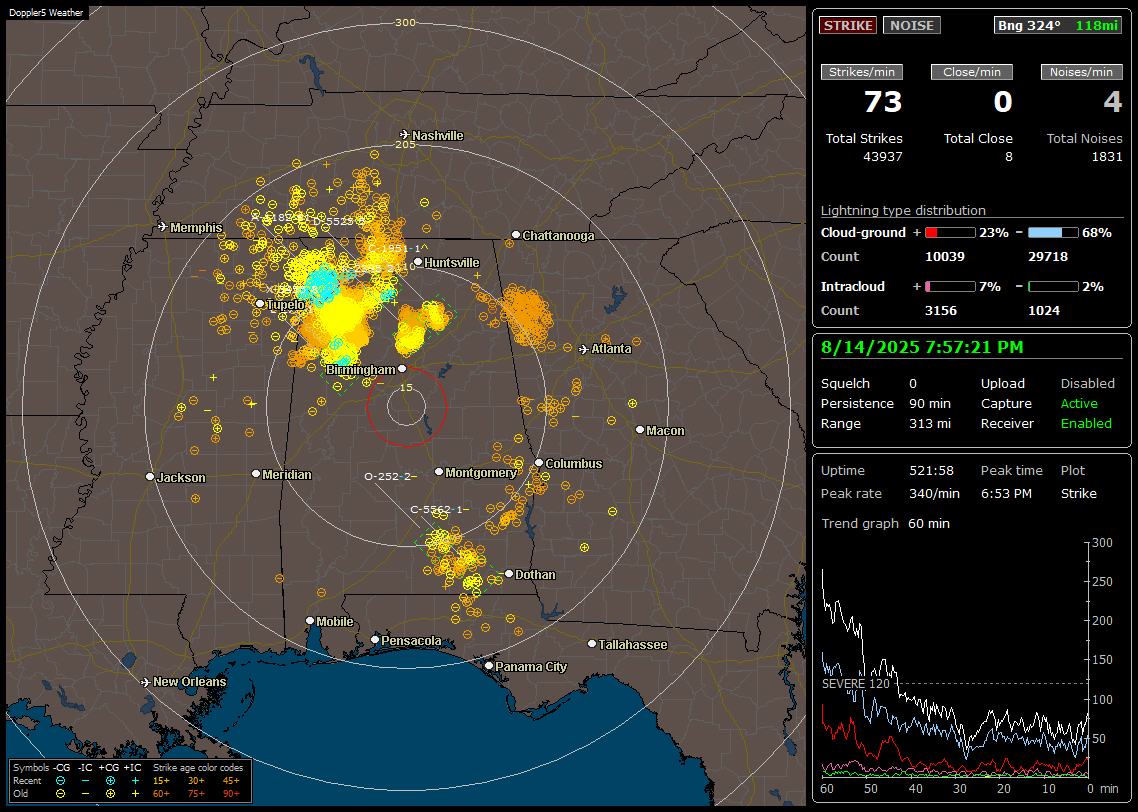Click the Nashville airport marker icon
The image size is (1138, 812).
404,135
